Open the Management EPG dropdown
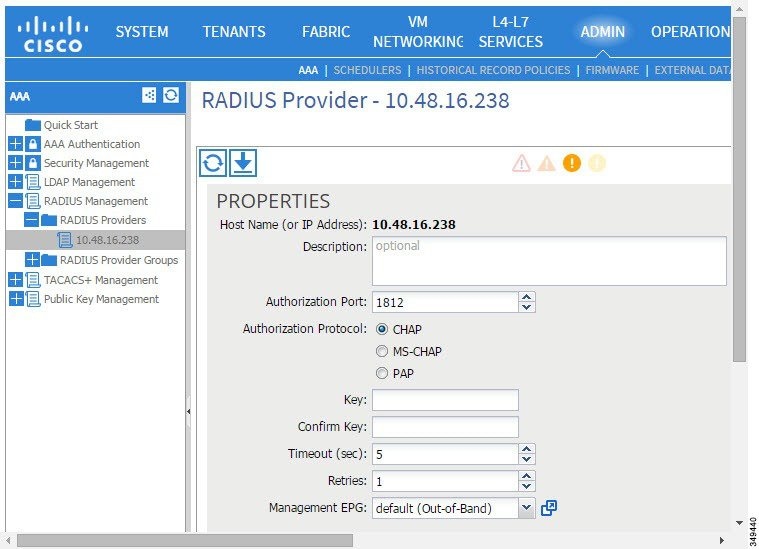Screen dimensions: 759x549 pos(527,508)
